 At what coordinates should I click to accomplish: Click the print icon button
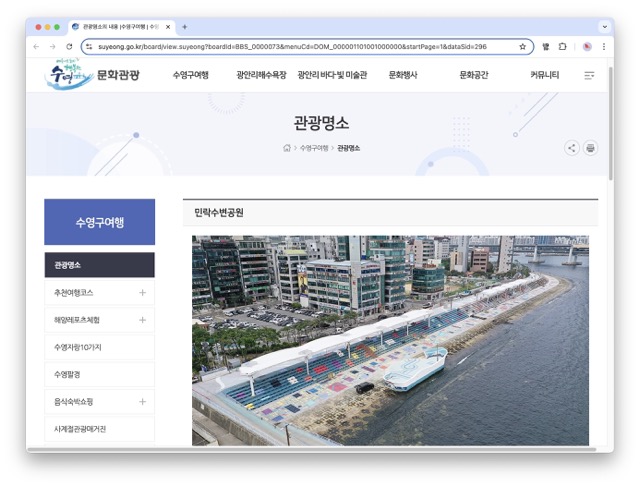pyautogui.click(x=590, y=148)
